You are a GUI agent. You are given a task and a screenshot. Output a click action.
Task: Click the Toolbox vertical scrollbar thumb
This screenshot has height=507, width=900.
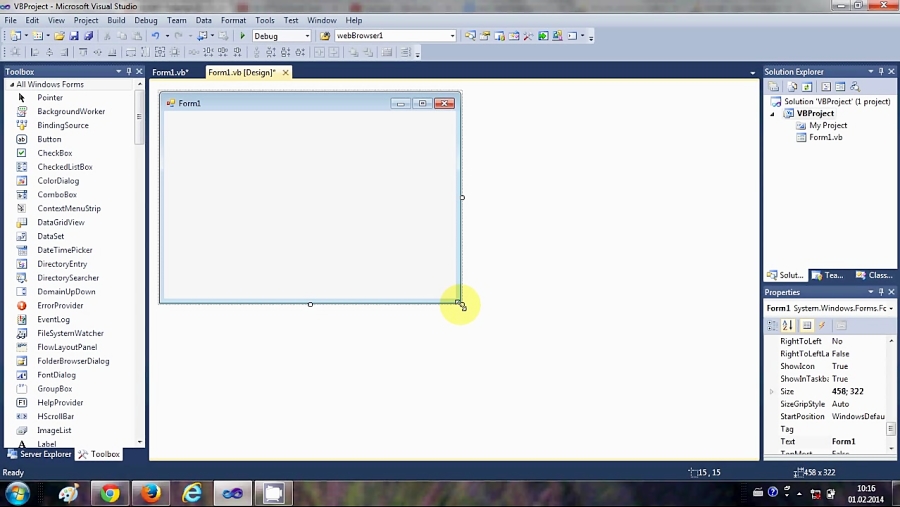click(139, 118)
